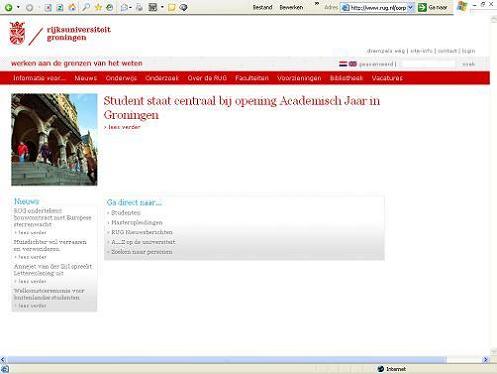
Task: Open the Voorzieningen navigation item
Action: [x=299, y=78]
